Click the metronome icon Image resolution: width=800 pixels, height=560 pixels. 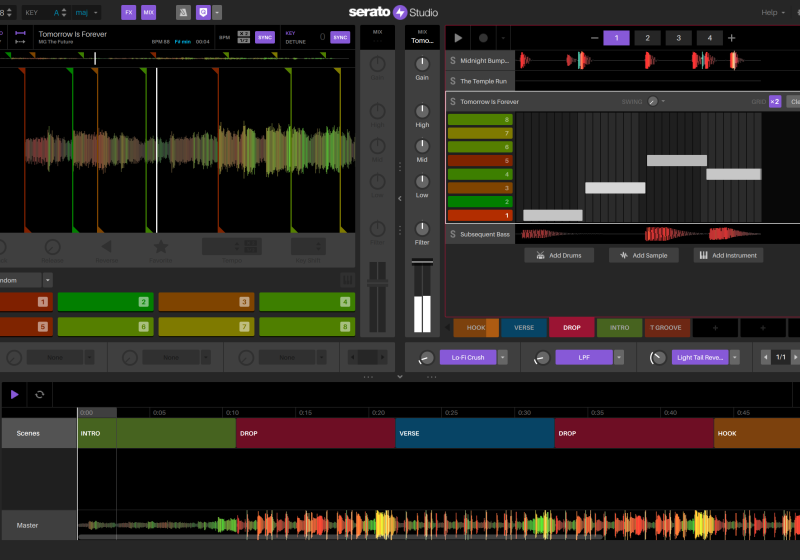183,12
